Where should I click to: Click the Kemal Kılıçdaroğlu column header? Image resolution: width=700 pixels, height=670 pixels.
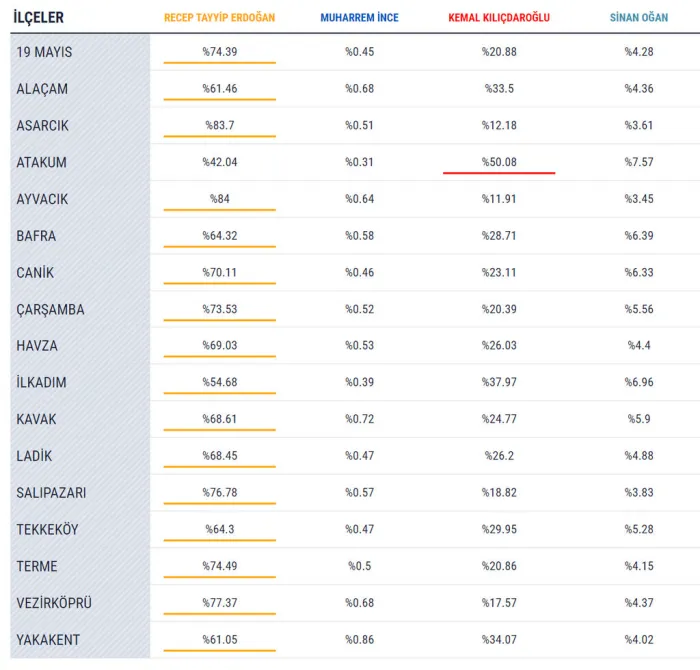499,17
